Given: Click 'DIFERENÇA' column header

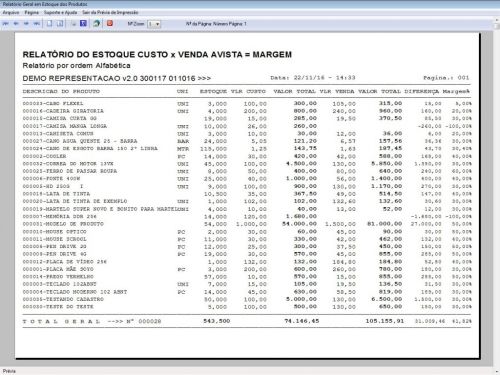Looking at the screenshot, I should [x=421, y=91].
